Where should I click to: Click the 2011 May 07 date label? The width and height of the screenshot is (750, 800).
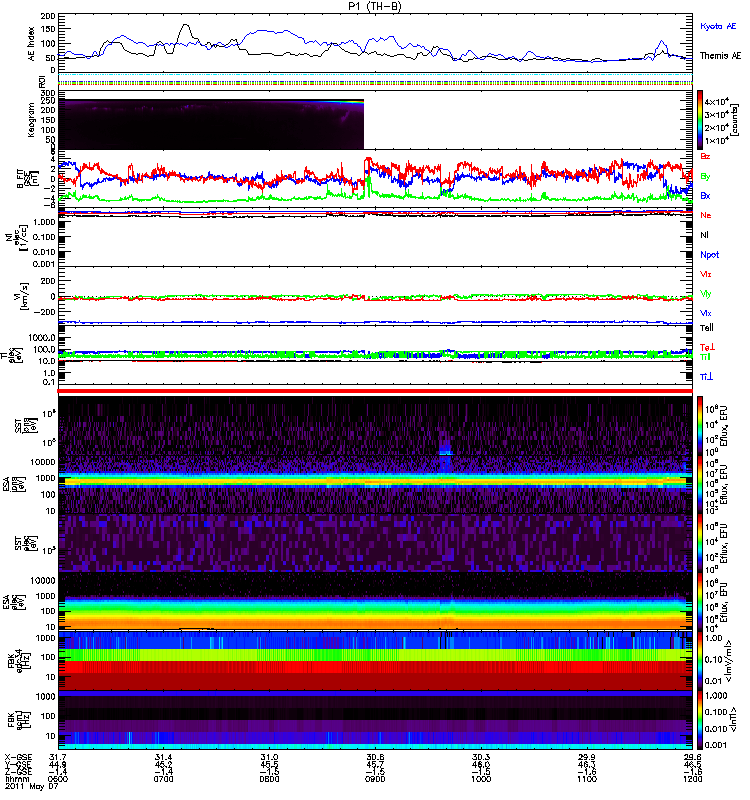pyautogui.click(x=32, y=786)
